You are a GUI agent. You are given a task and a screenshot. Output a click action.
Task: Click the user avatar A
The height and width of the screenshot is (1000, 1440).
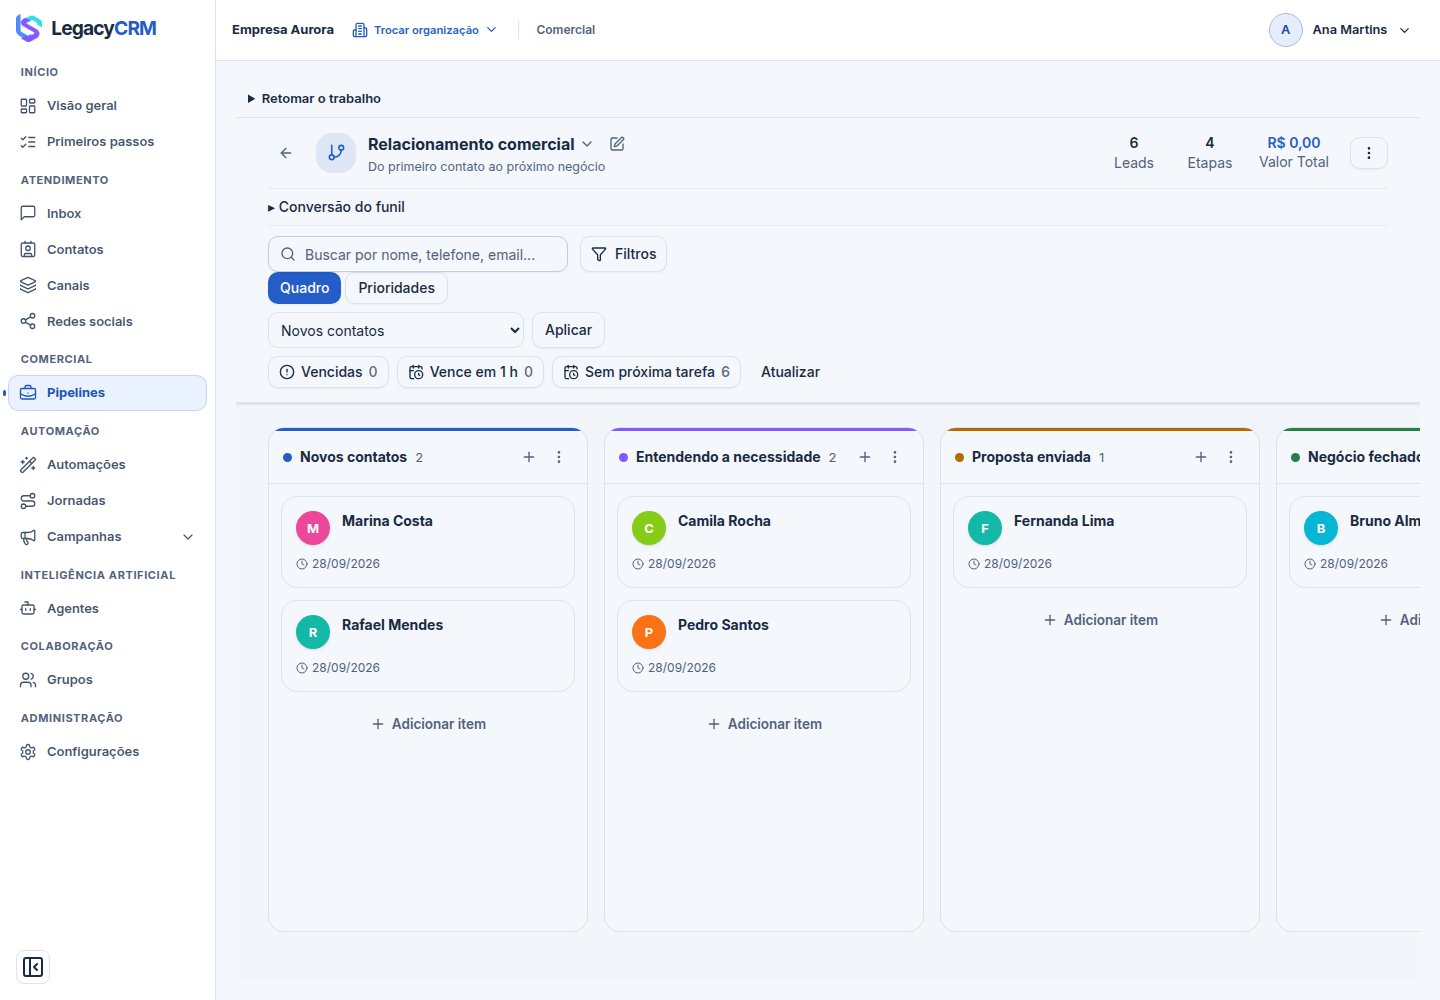[x=1286, y=30]
